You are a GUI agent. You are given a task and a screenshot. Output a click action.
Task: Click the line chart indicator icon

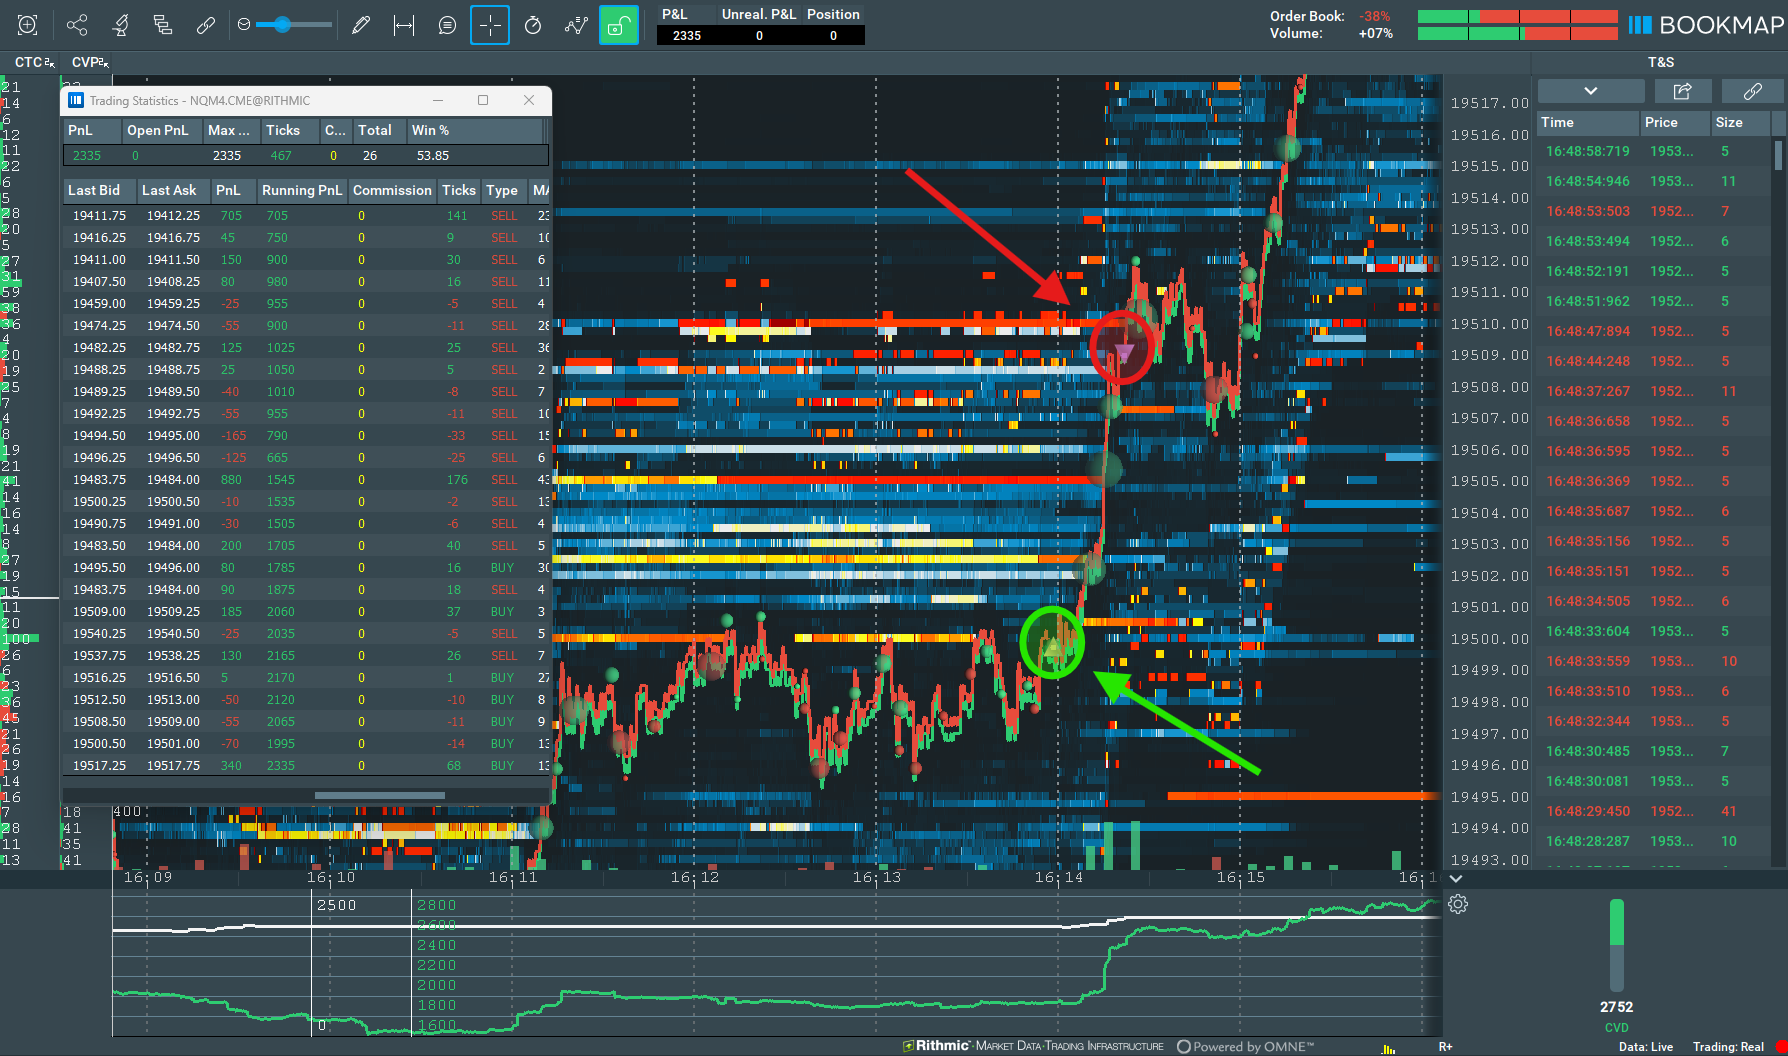point(576,25)
